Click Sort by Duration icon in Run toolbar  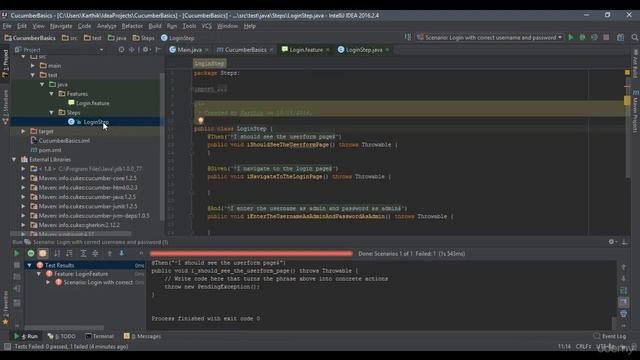coord(69,253)
